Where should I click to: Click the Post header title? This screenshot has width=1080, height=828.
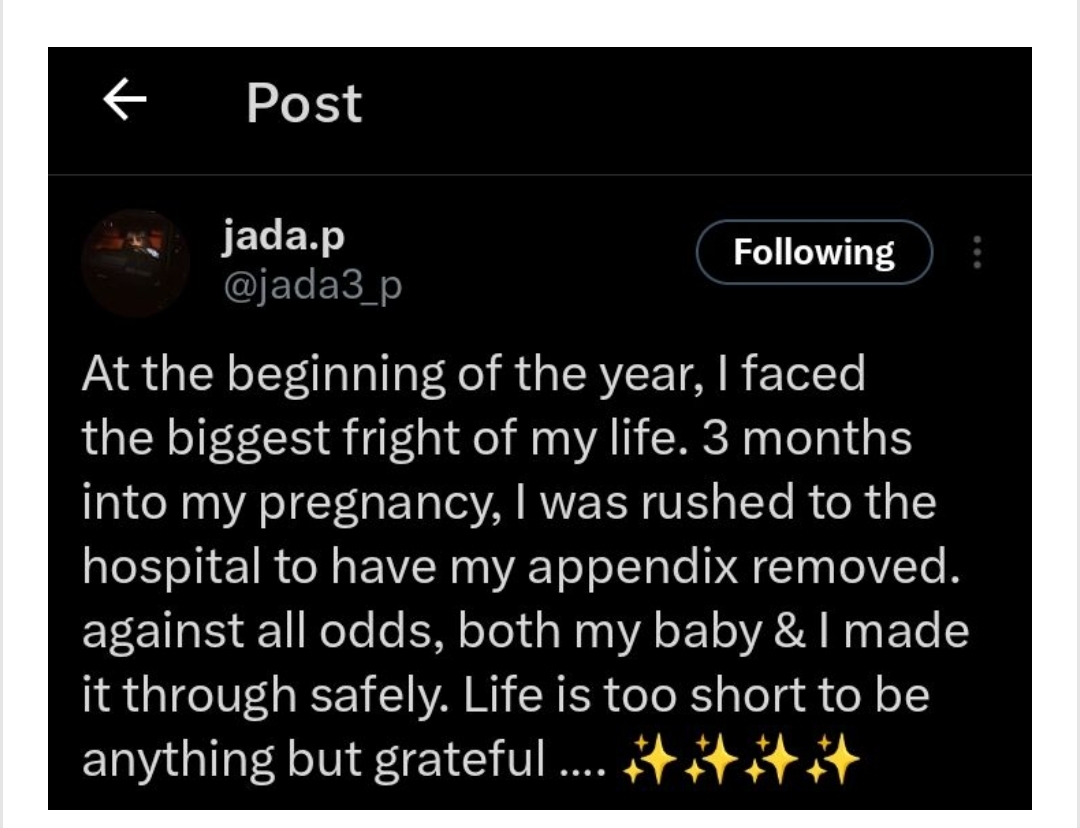304,103
